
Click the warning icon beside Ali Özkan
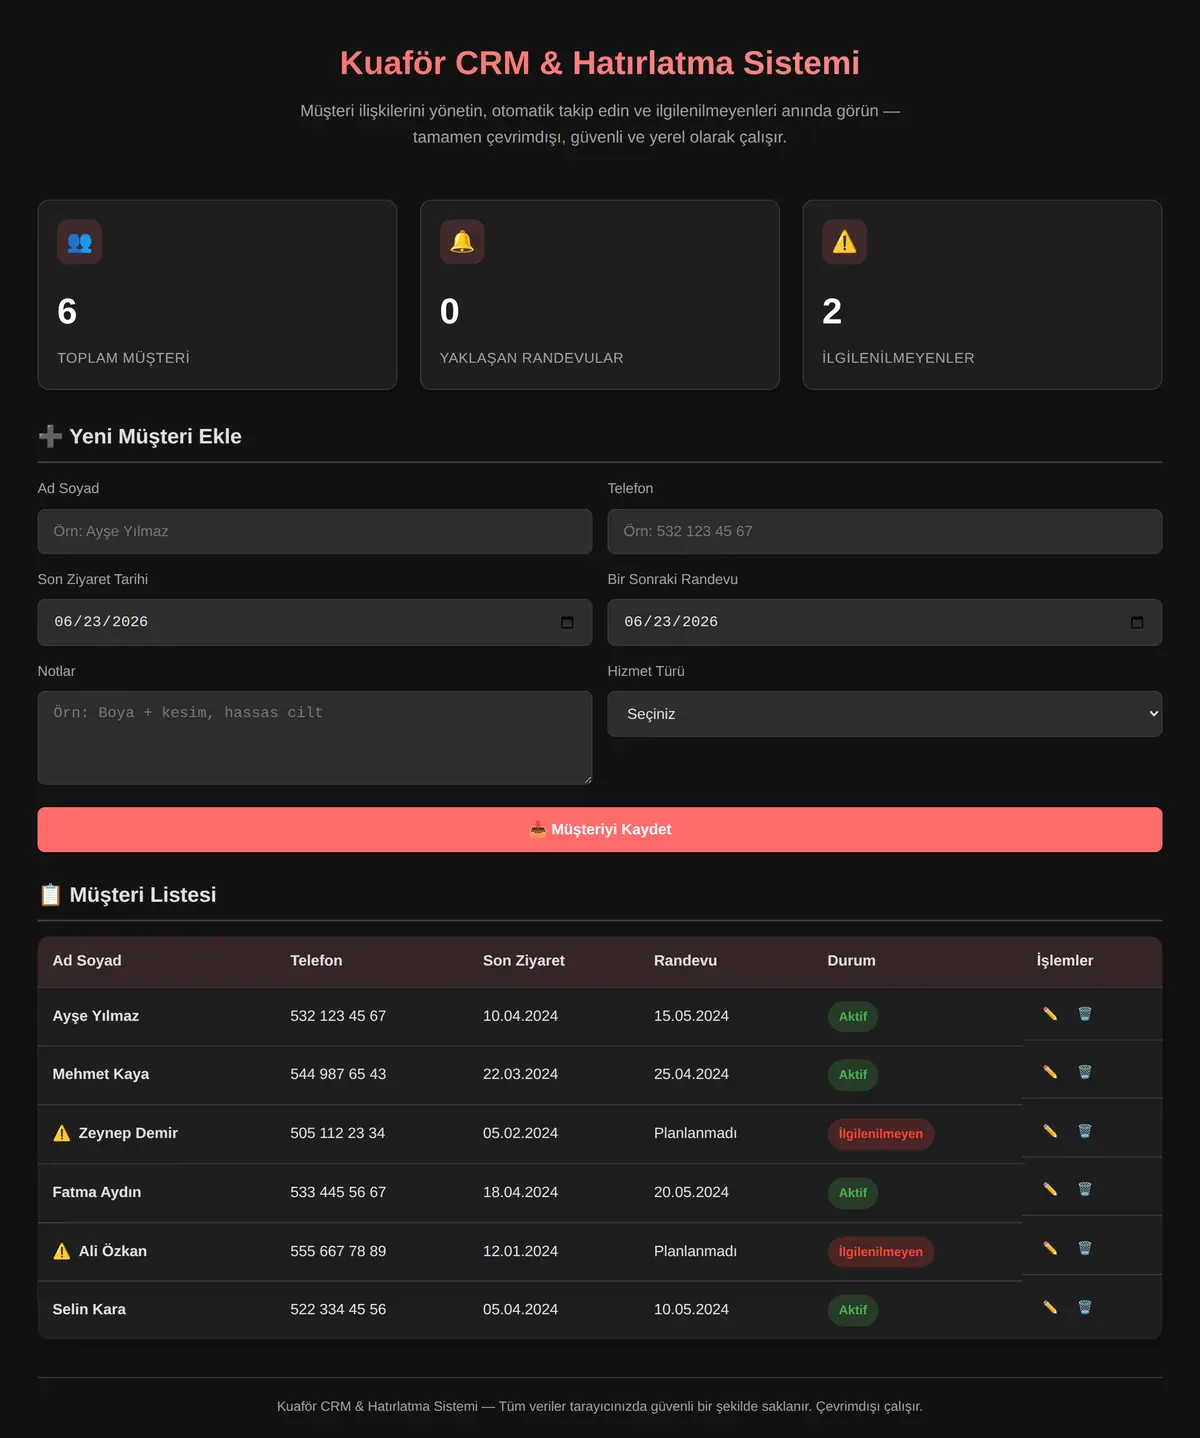click(62, 1251)
